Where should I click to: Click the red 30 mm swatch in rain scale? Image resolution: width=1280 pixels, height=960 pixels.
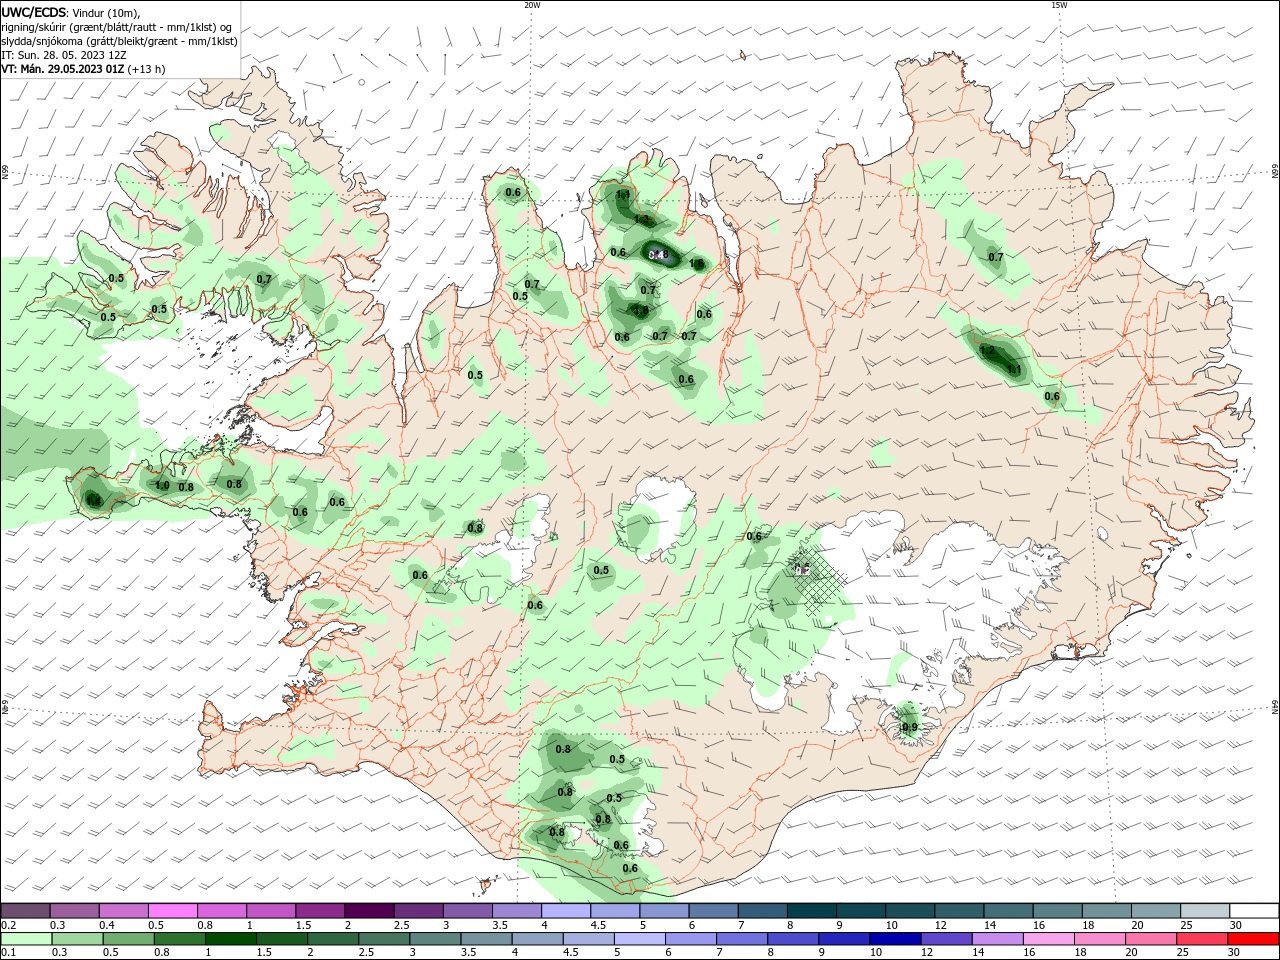click(1253, 939)
